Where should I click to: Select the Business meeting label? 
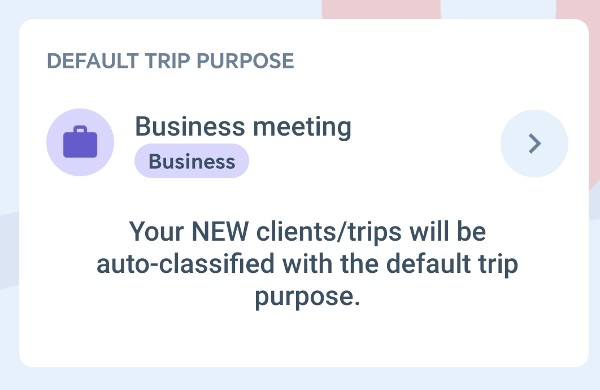click(243, 126)
